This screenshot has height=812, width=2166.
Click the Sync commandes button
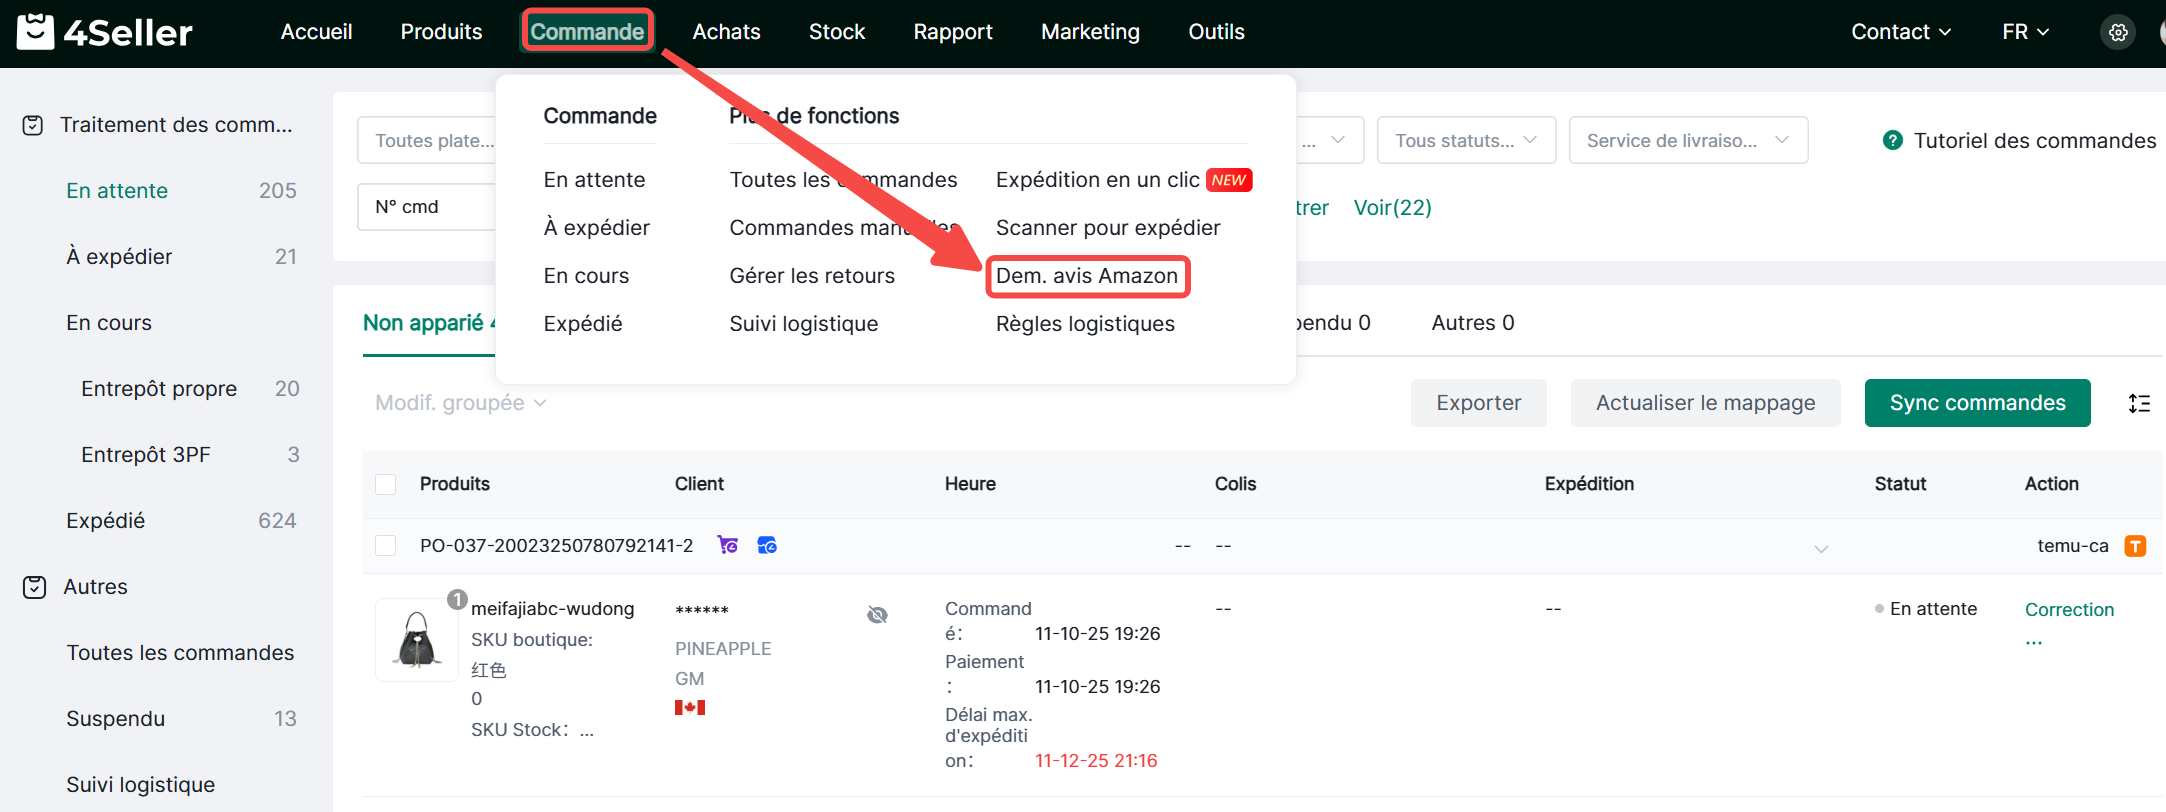[1977, 403]
